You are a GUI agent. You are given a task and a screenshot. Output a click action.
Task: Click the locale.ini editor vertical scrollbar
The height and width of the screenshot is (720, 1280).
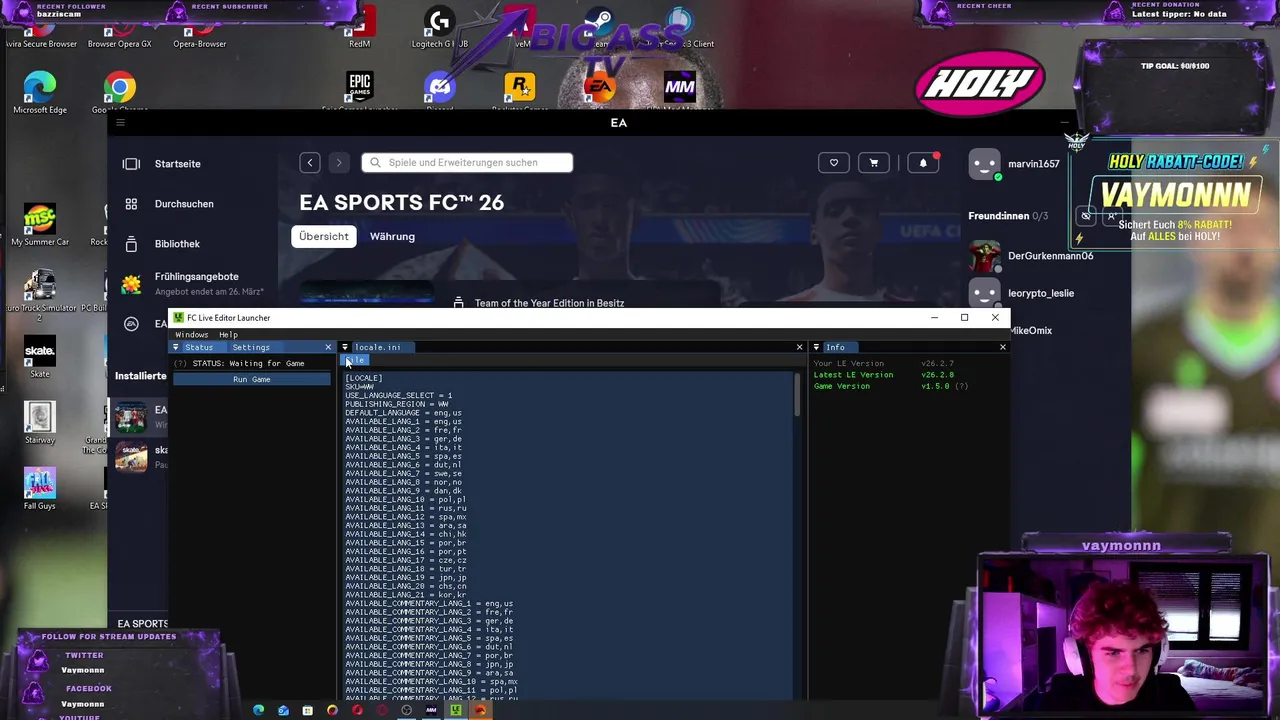click(x=798, y=396)
